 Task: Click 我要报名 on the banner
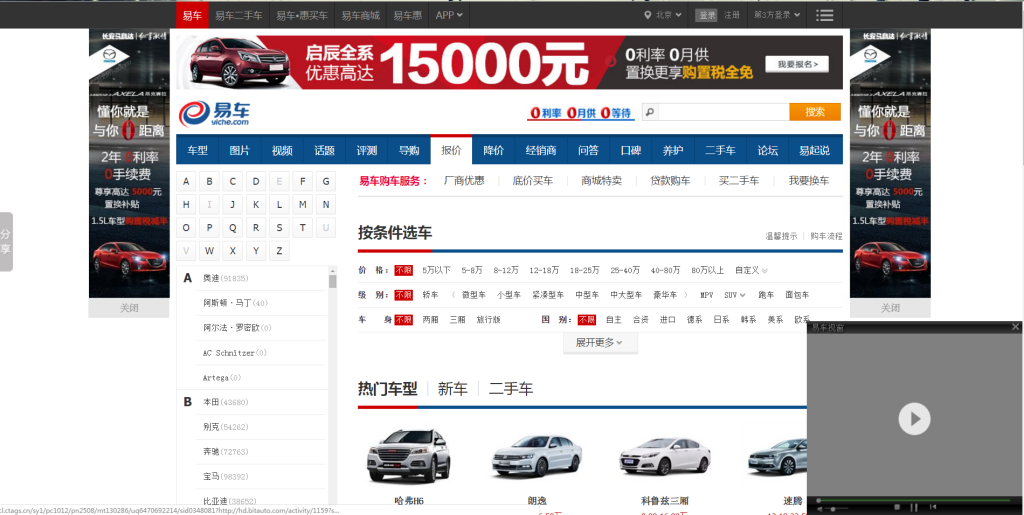(797, 64)
